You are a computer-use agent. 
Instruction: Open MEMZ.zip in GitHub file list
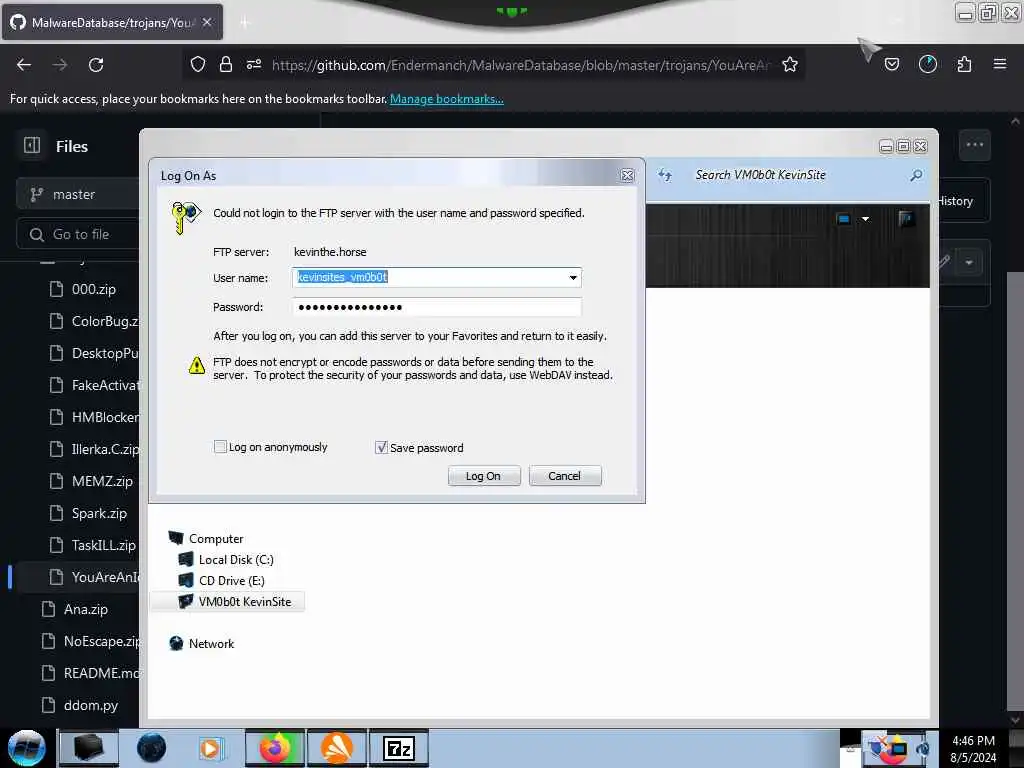(x=102, y=481)
